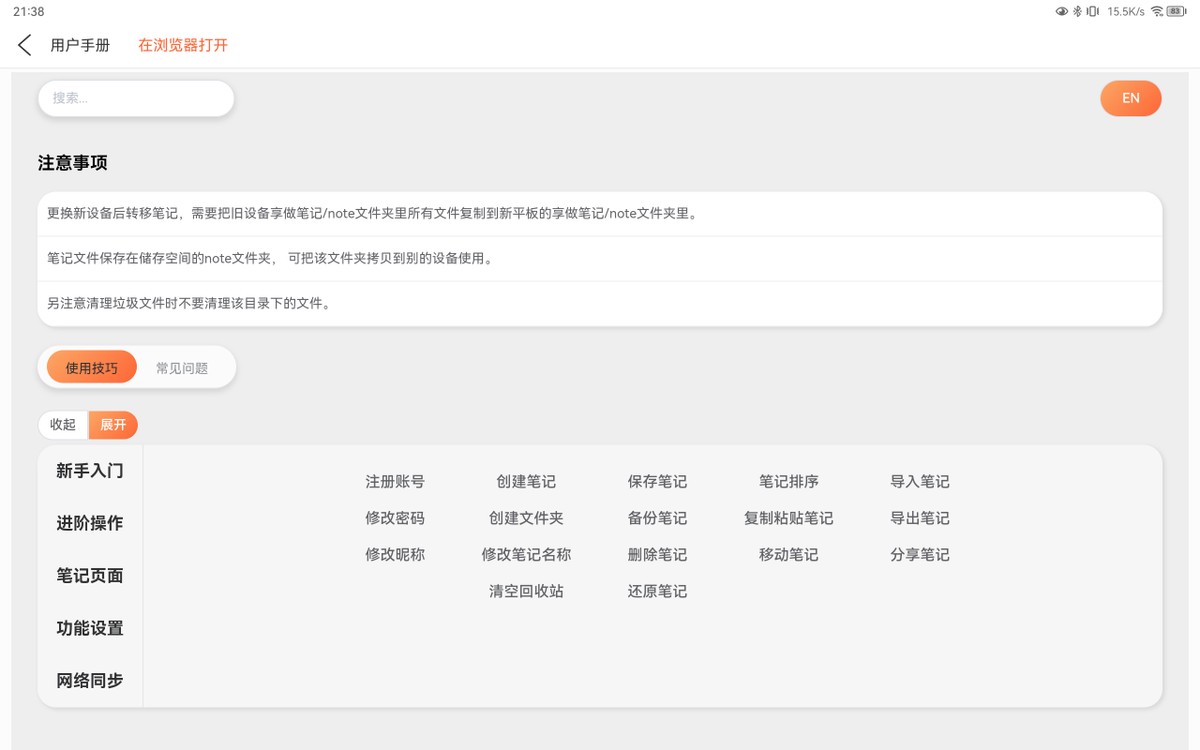
Task: Open the 创建笔记 help topic
Action: tap(525, 481)
